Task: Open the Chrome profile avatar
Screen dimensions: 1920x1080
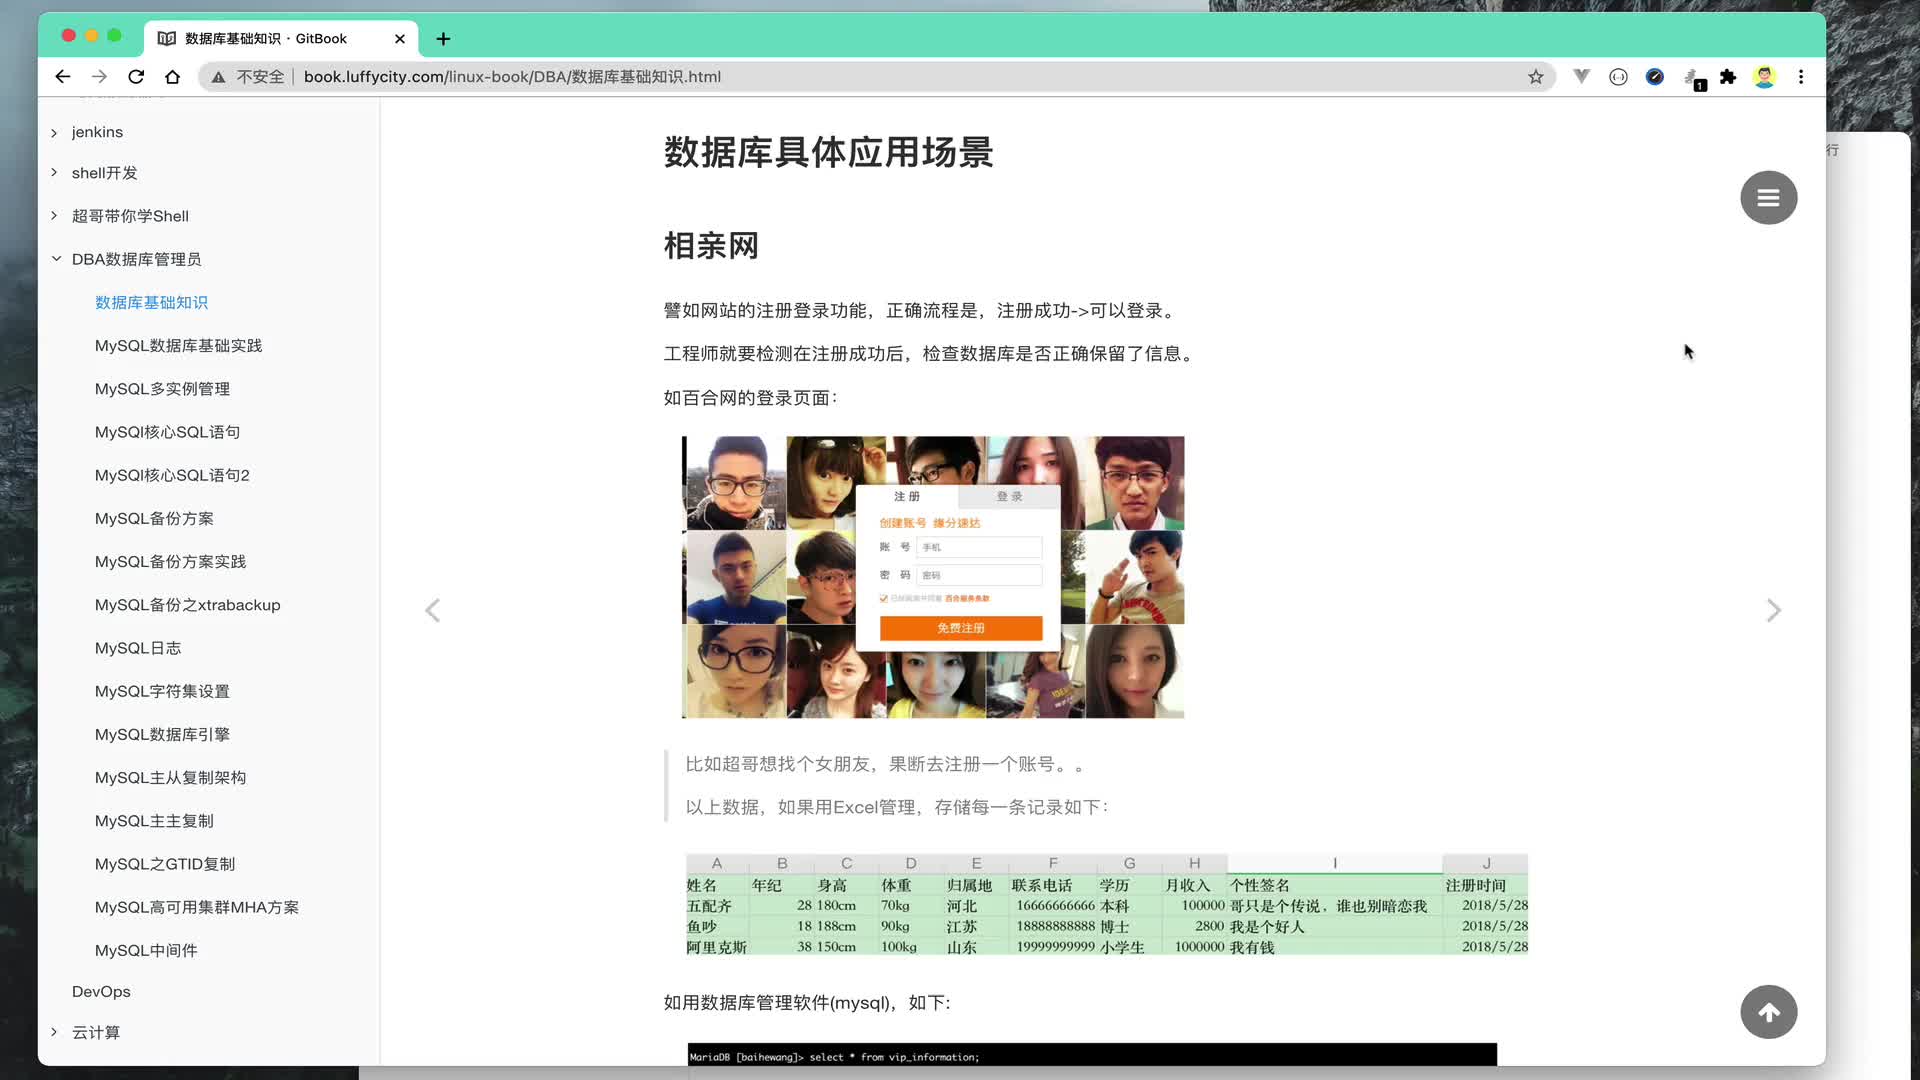Action: pos(1764,77)
